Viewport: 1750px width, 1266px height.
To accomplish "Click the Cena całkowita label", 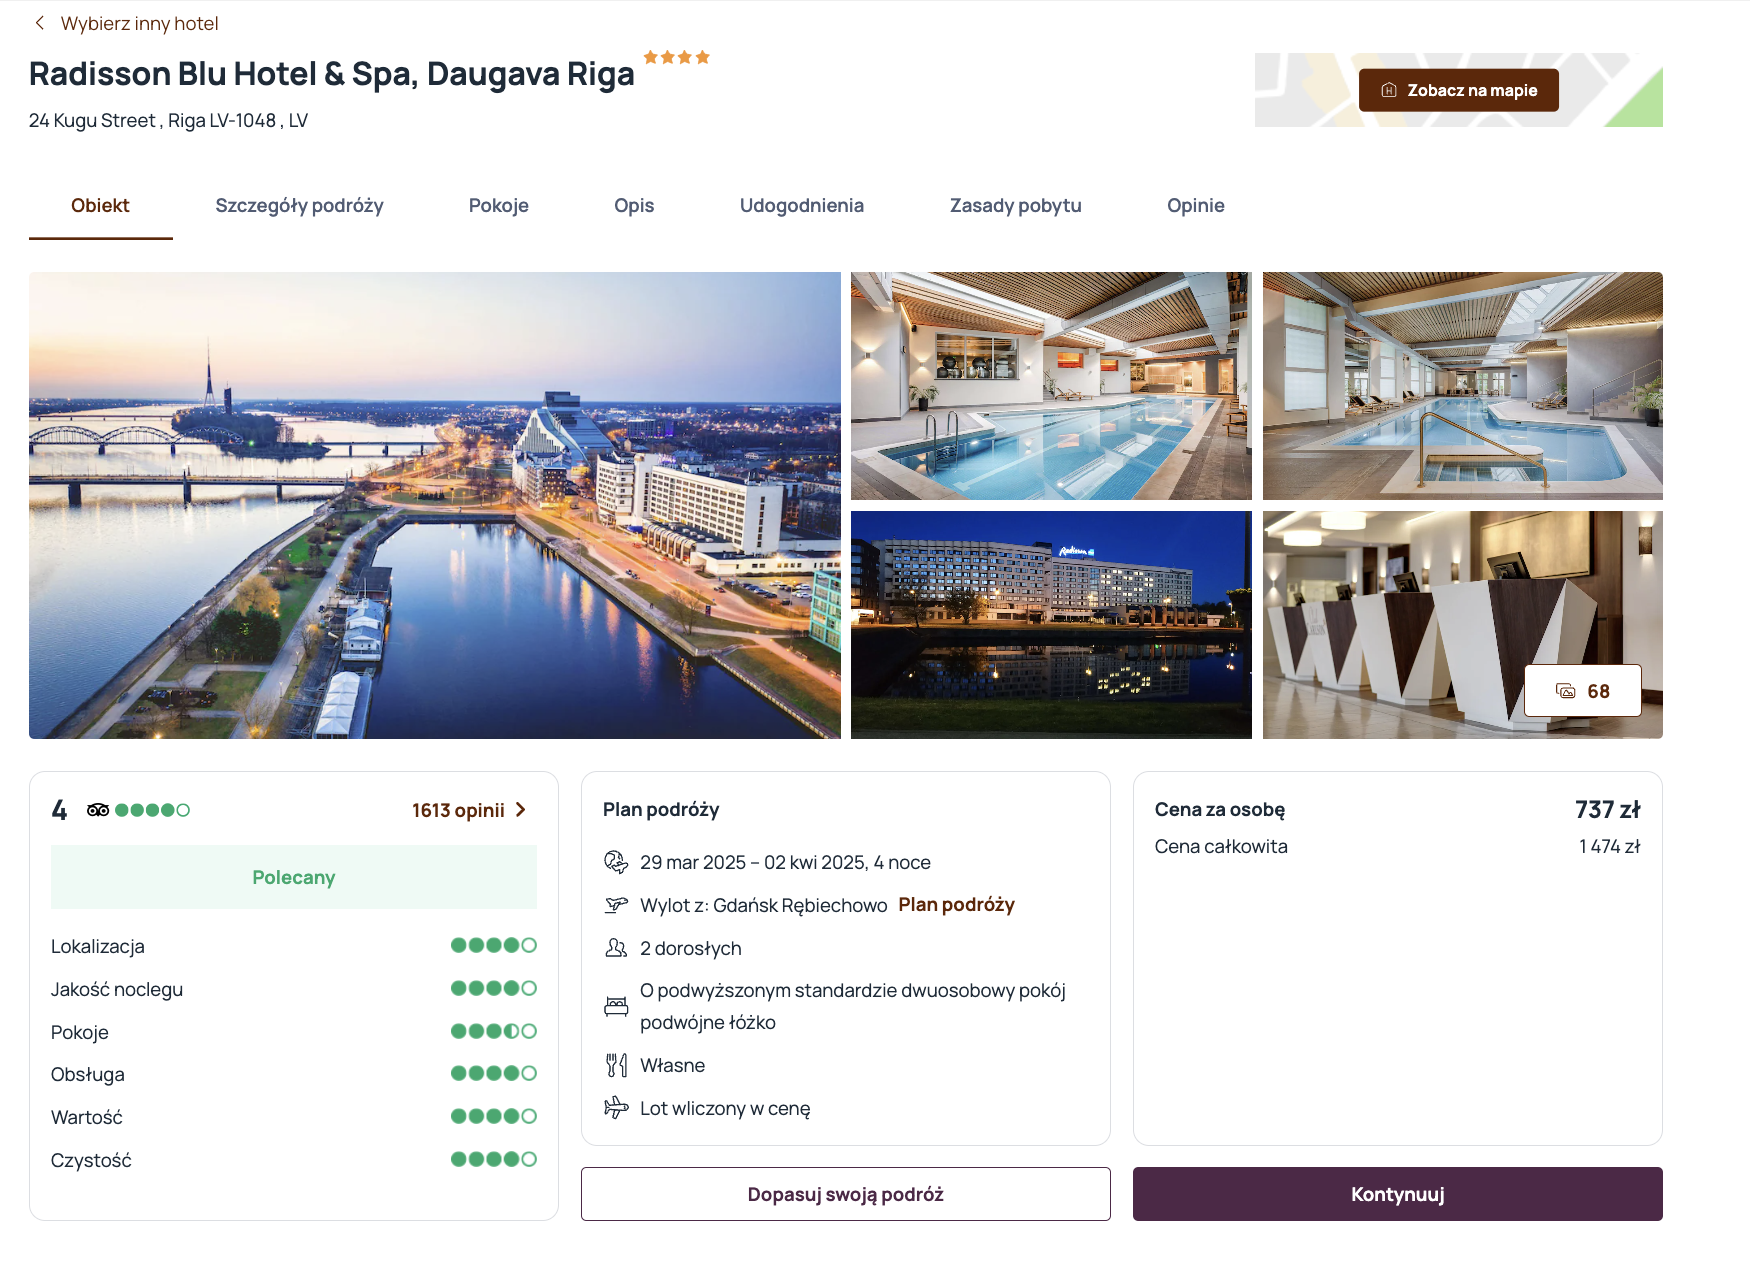I will click(1221, 847).
